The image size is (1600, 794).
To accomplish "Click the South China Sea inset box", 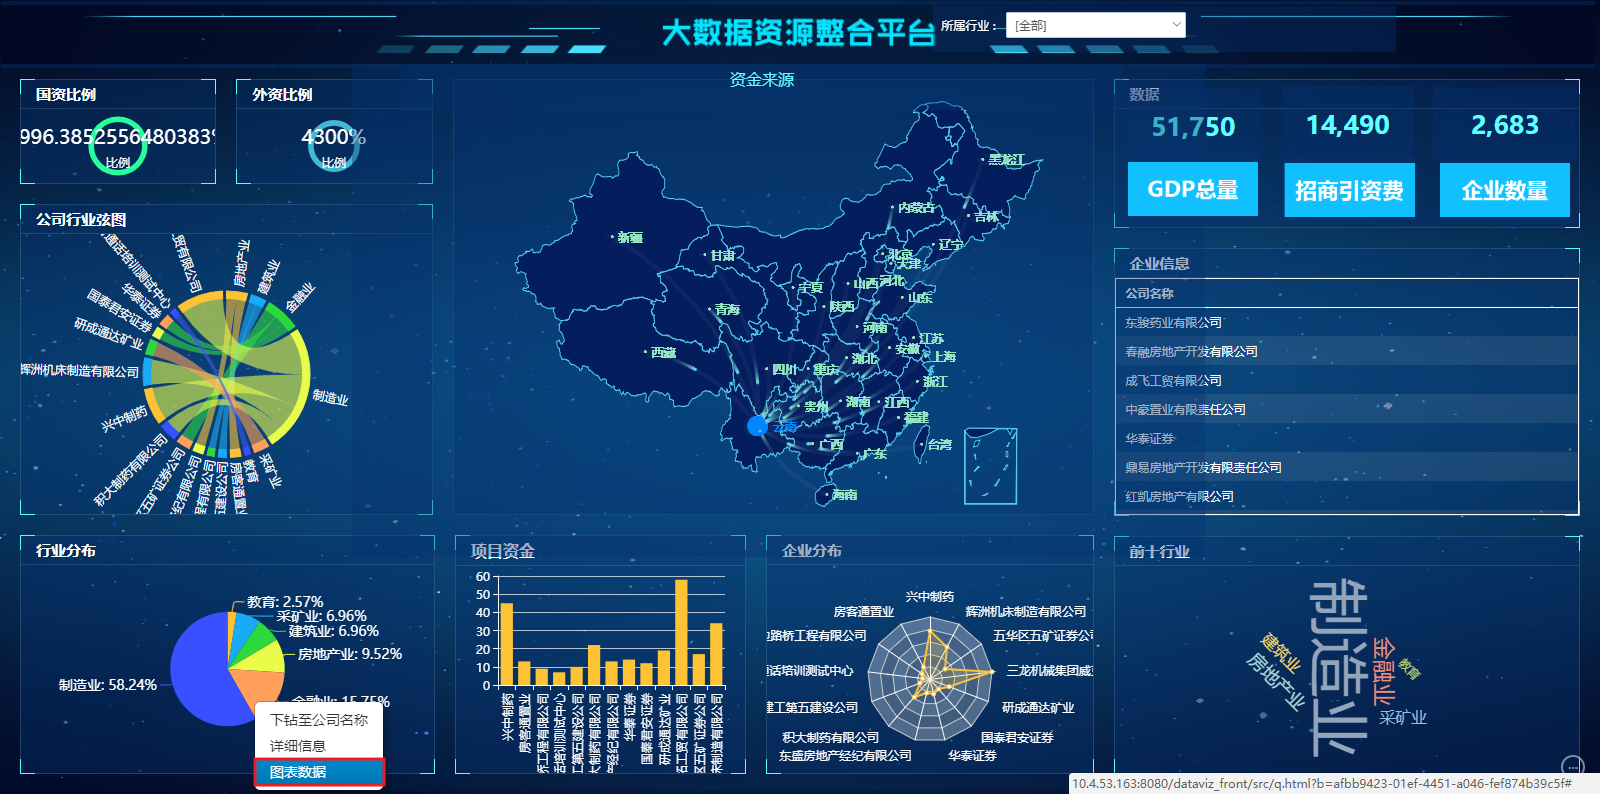I will [990, 466].
